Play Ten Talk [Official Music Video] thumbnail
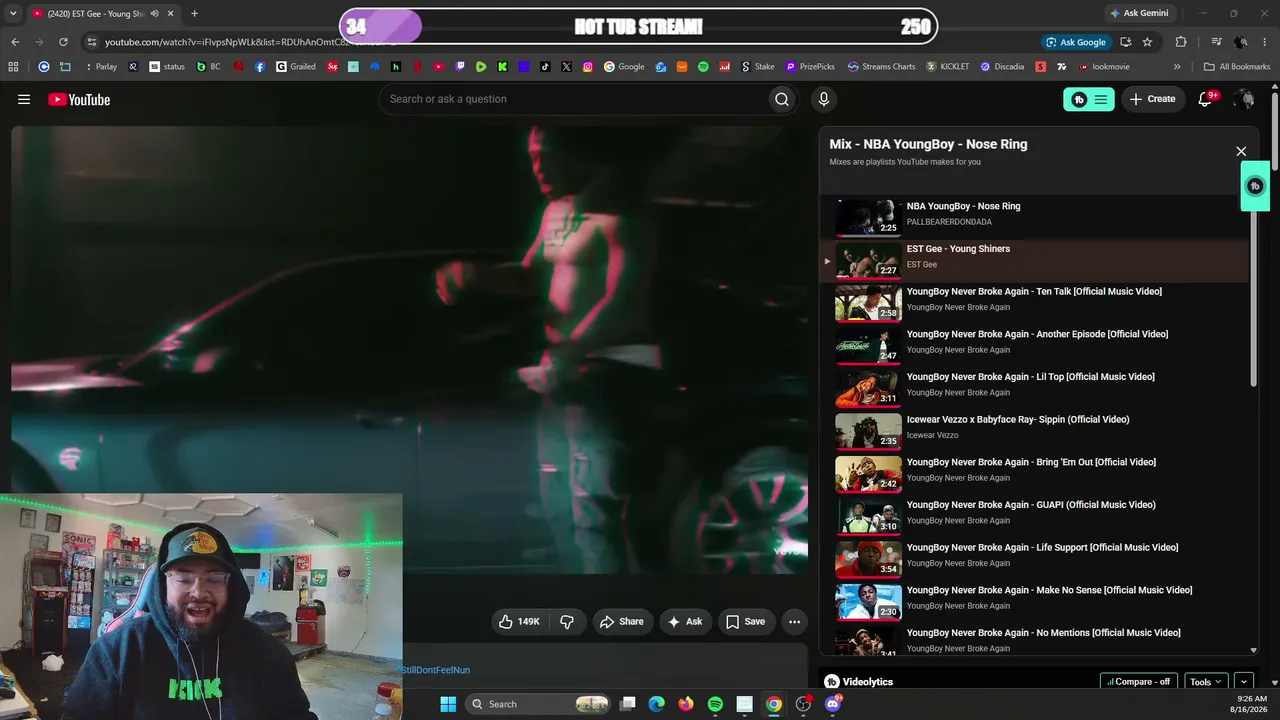The width and height of the screenshot is (1280, 720). coord(868,303)
